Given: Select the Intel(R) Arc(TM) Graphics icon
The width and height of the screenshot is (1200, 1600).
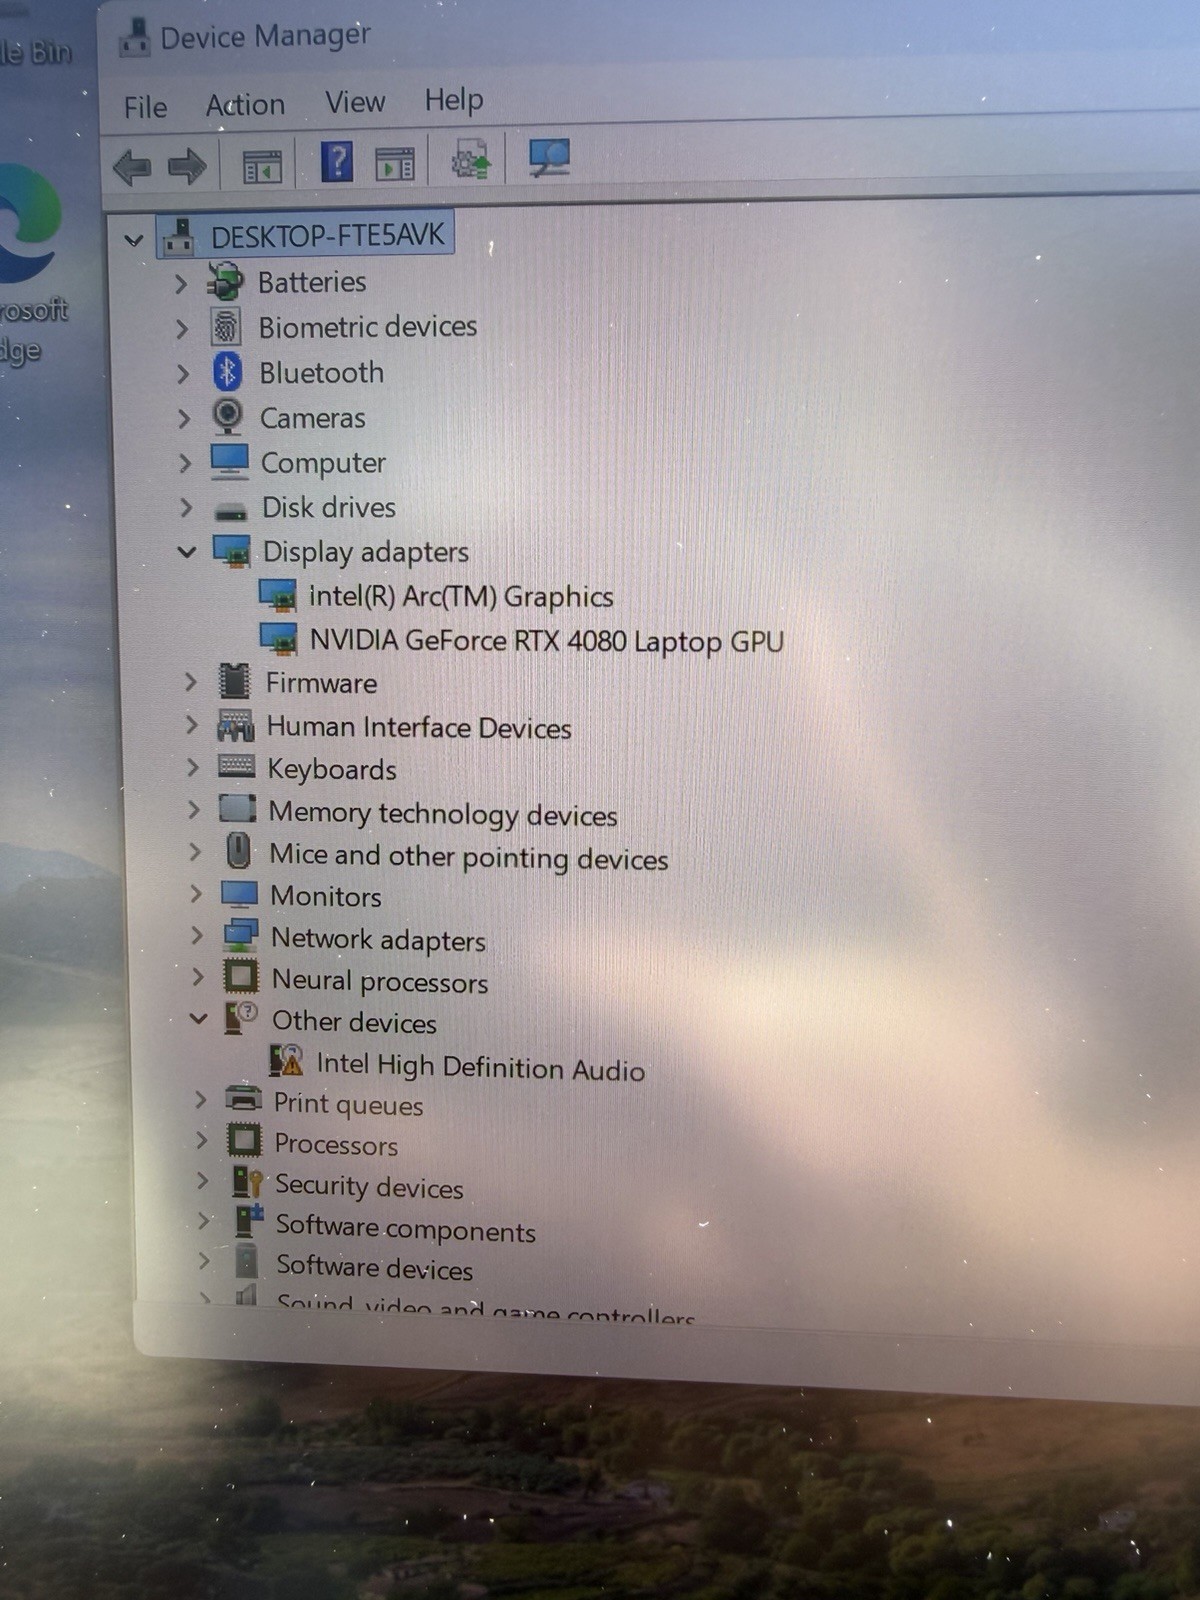Looking at the screenshot, I should click(279, 595).
